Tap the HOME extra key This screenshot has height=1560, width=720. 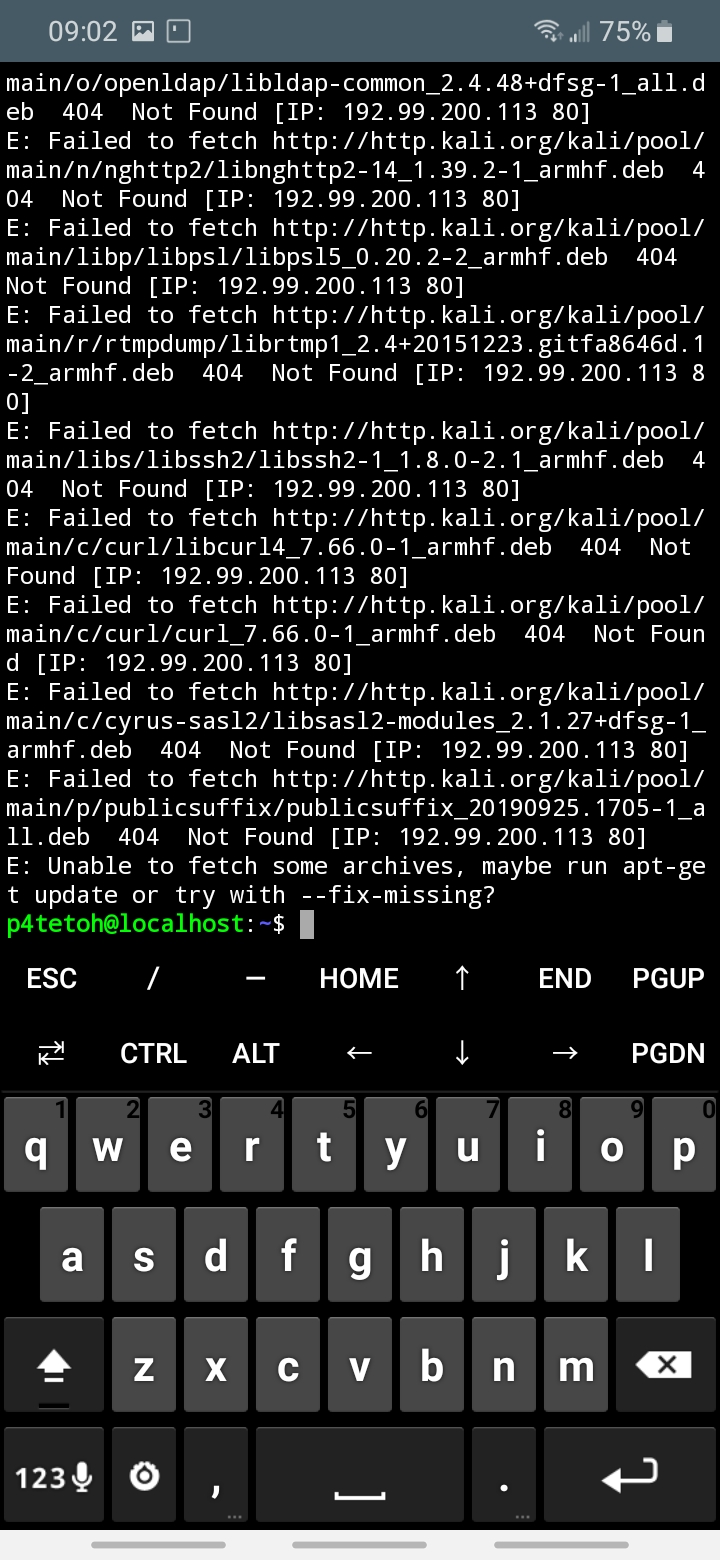point(359,978)
